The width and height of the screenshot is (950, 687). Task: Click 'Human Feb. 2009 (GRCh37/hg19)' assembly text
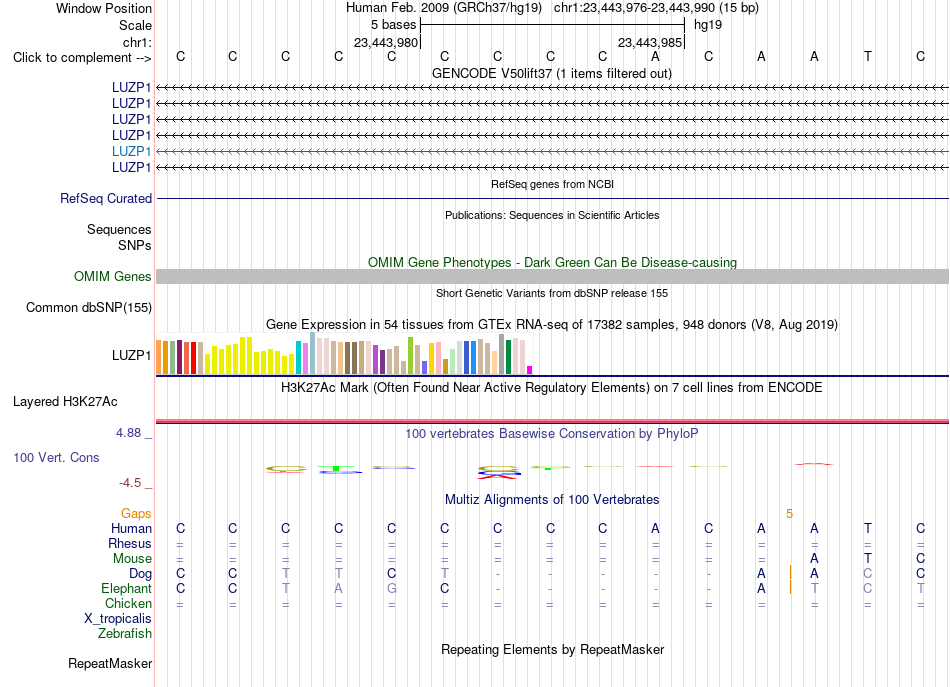(446, 8)
